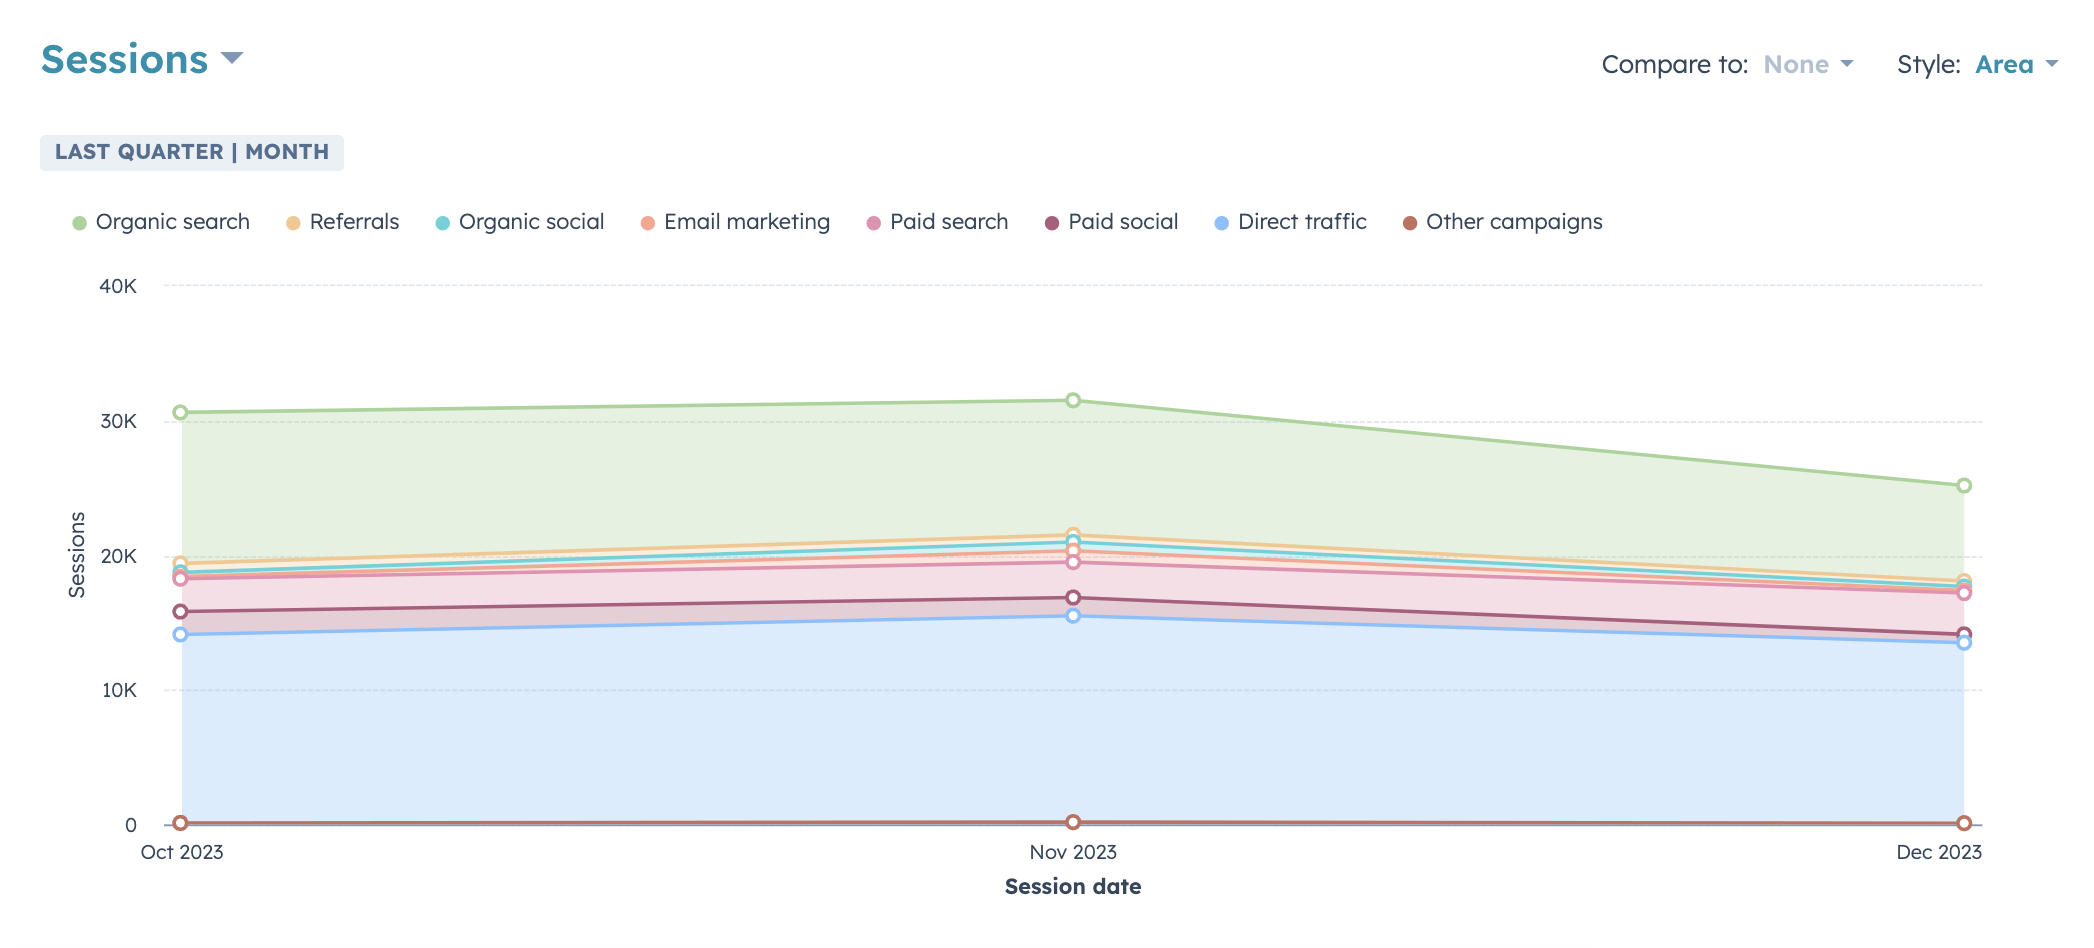Open the Style Area dropdown
The image size is (2094, 948).
click(2016, 65)
